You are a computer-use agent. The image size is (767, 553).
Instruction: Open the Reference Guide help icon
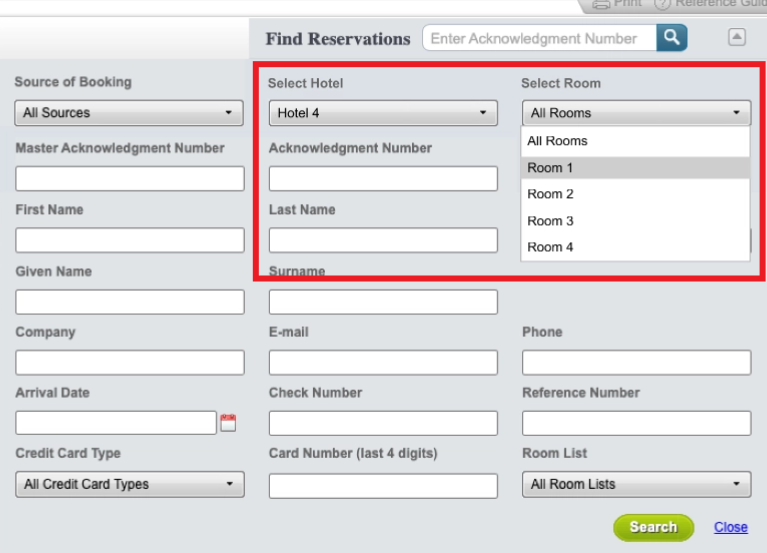pos(662,4)
